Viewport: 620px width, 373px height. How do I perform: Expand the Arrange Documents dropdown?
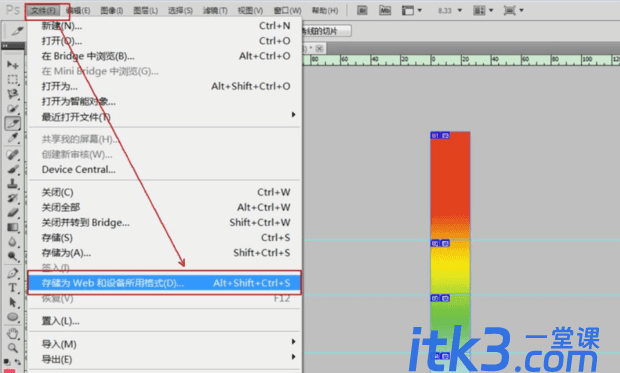(x=484, y=11)
